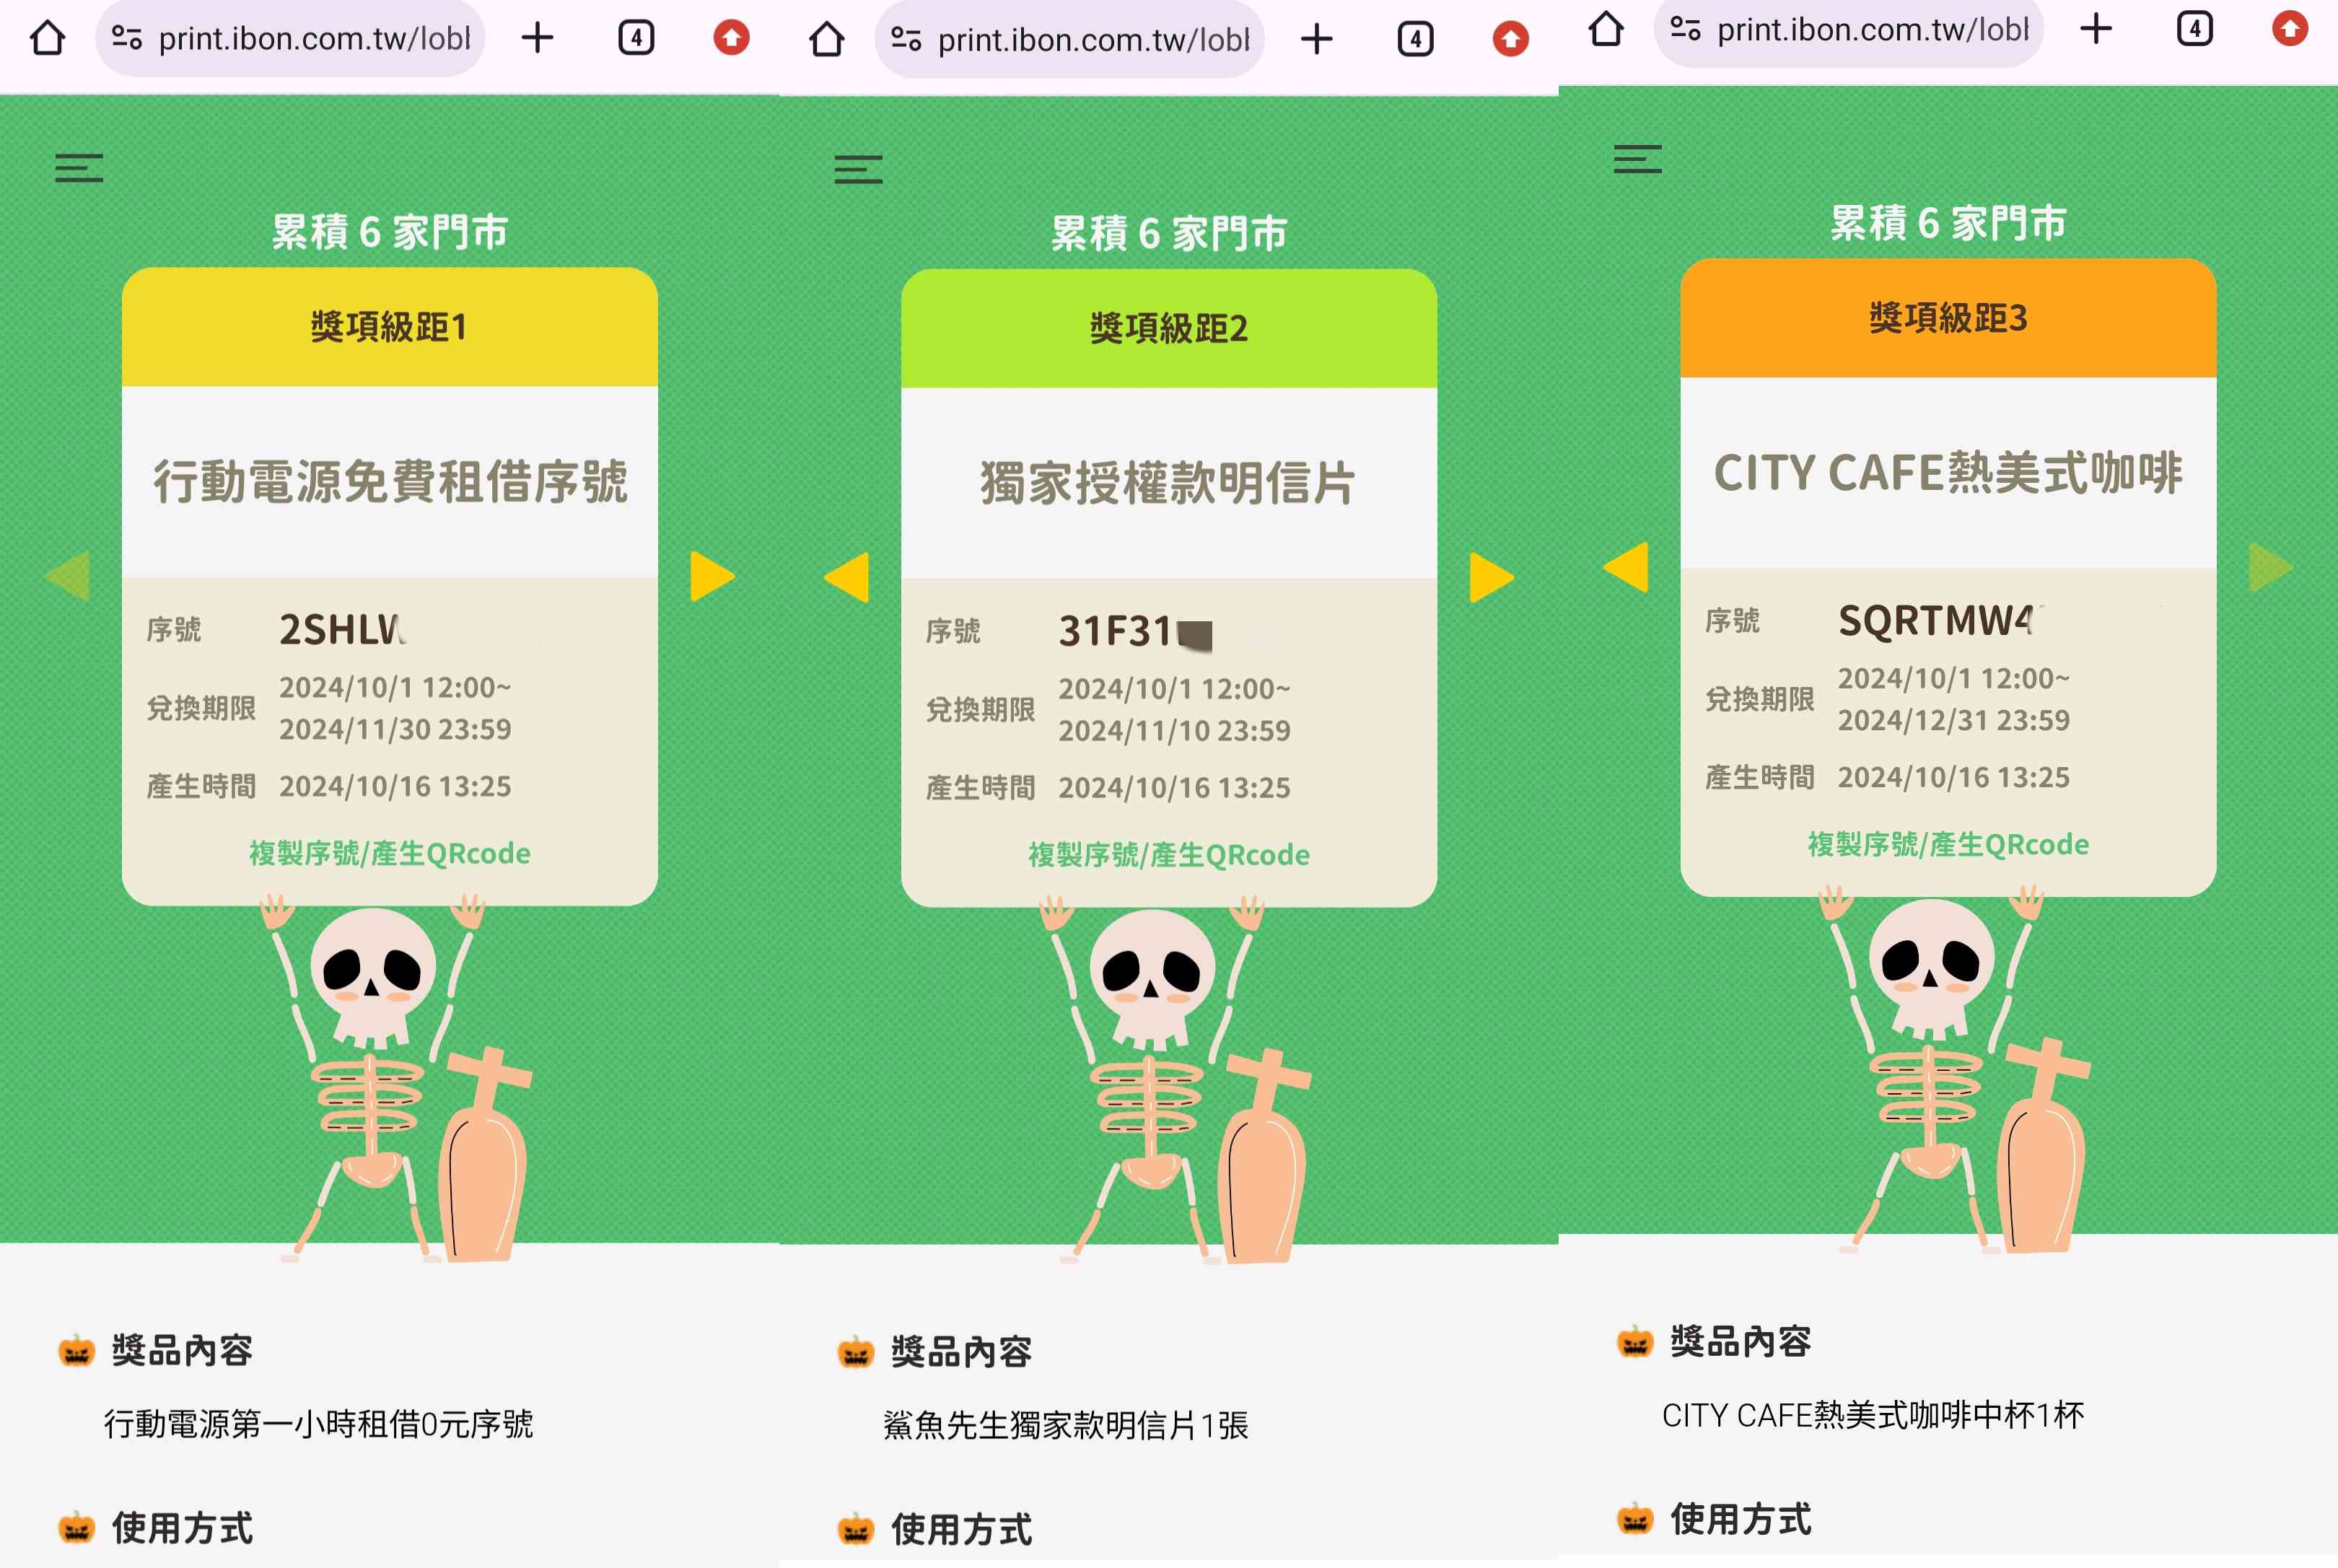Click 獎品內容 heading in left screenshot

point(182,1350)
